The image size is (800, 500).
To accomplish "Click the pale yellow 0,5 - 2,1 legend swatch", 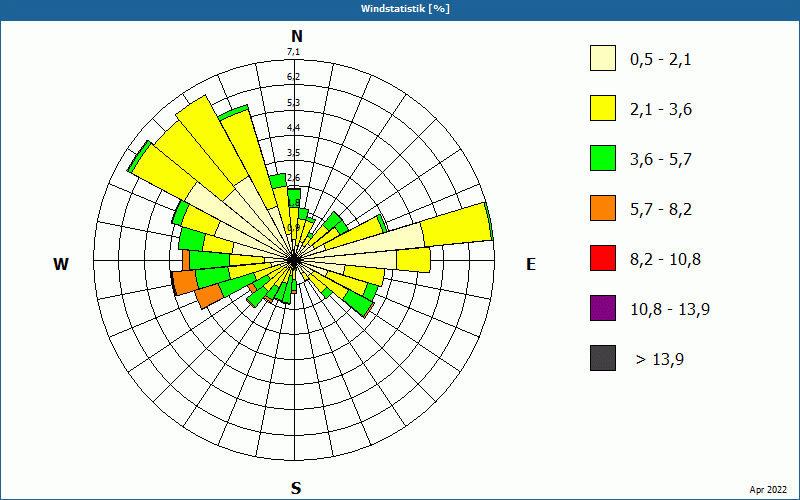I will click(603, 58).
